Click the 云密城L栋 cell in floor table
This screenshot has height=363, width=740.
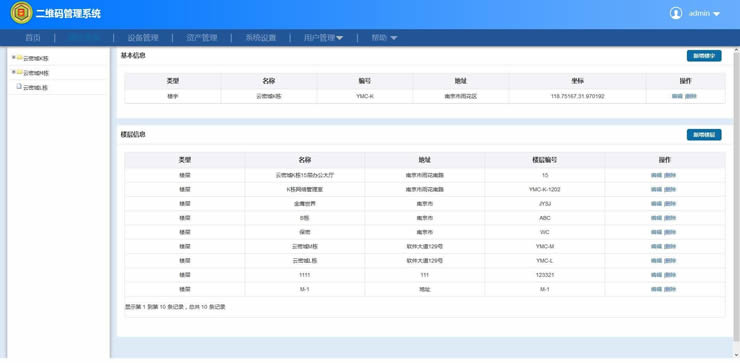point(304,261)
